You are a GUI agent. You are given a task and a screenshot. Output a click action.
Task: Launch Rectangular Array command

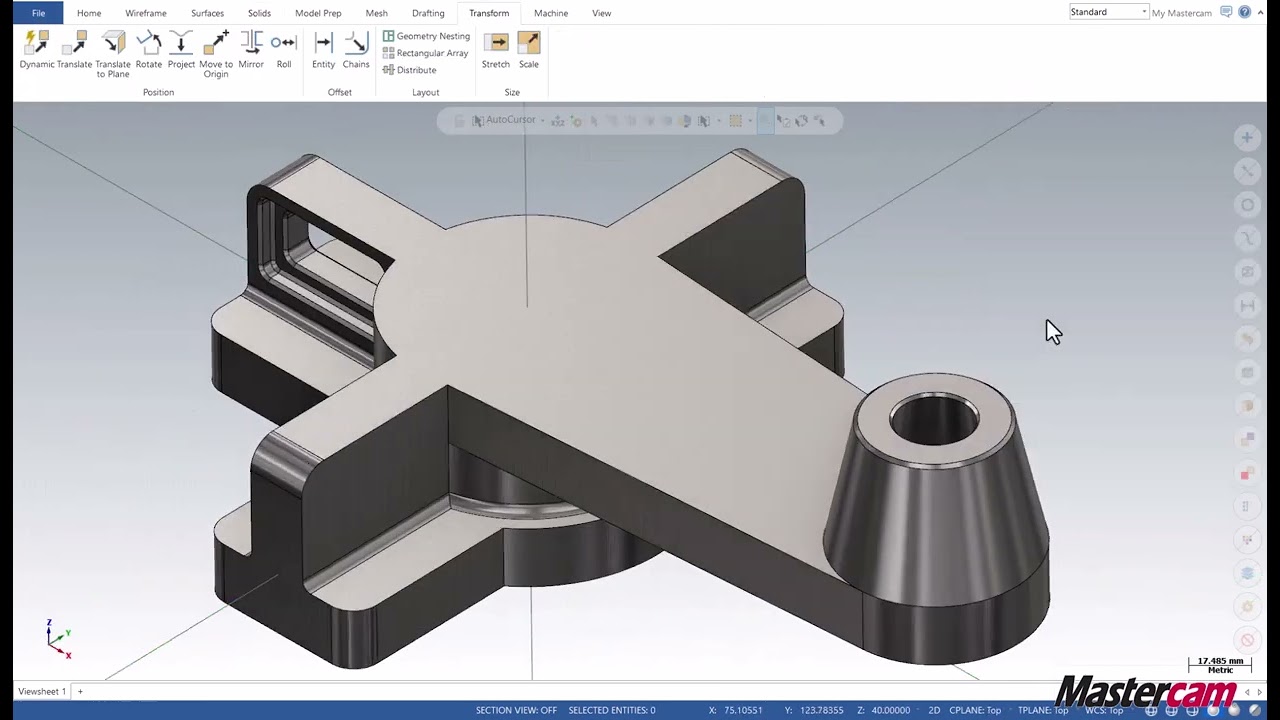point(425,53)
